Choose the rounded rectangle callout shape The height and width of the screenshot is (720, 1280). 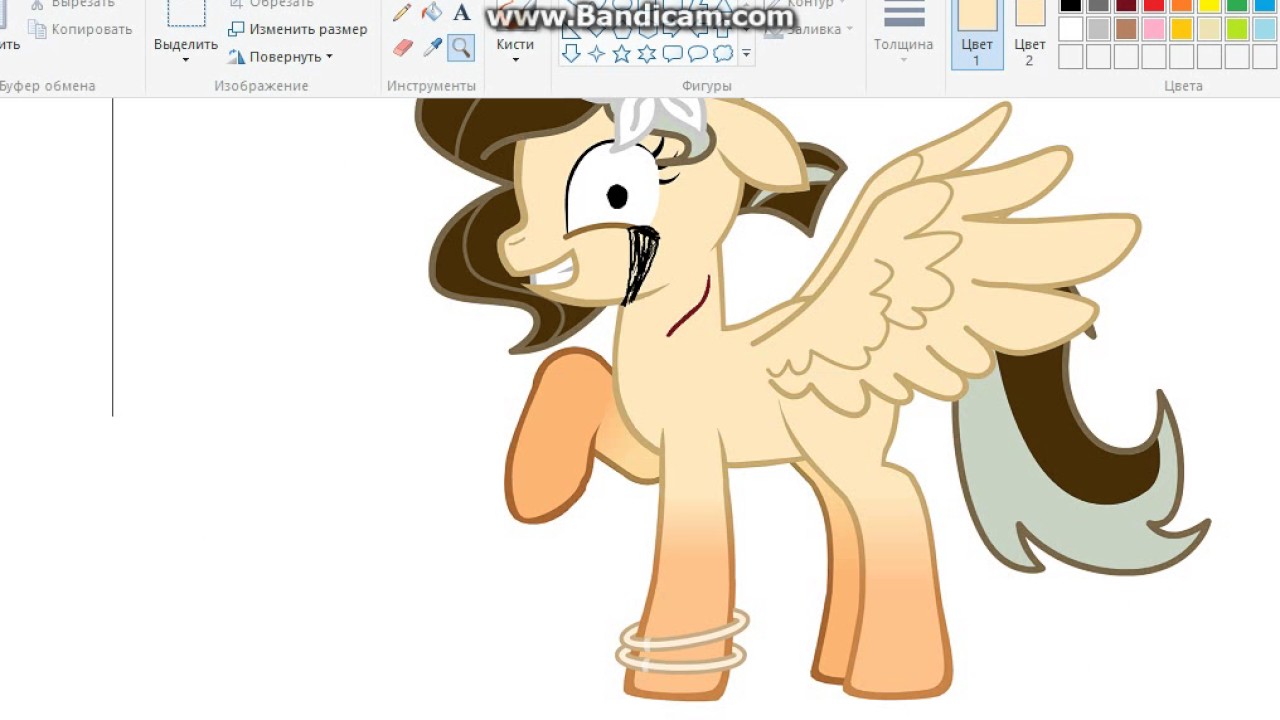672,53
